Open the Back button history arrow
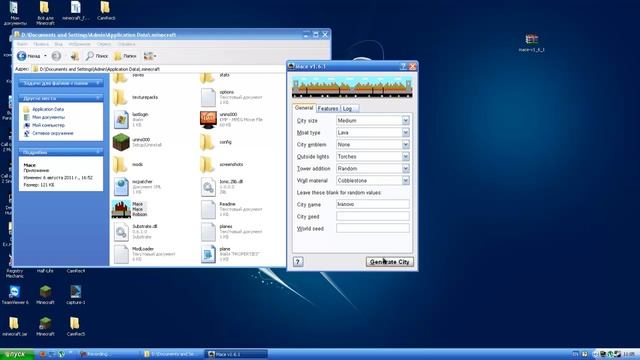 45,56
